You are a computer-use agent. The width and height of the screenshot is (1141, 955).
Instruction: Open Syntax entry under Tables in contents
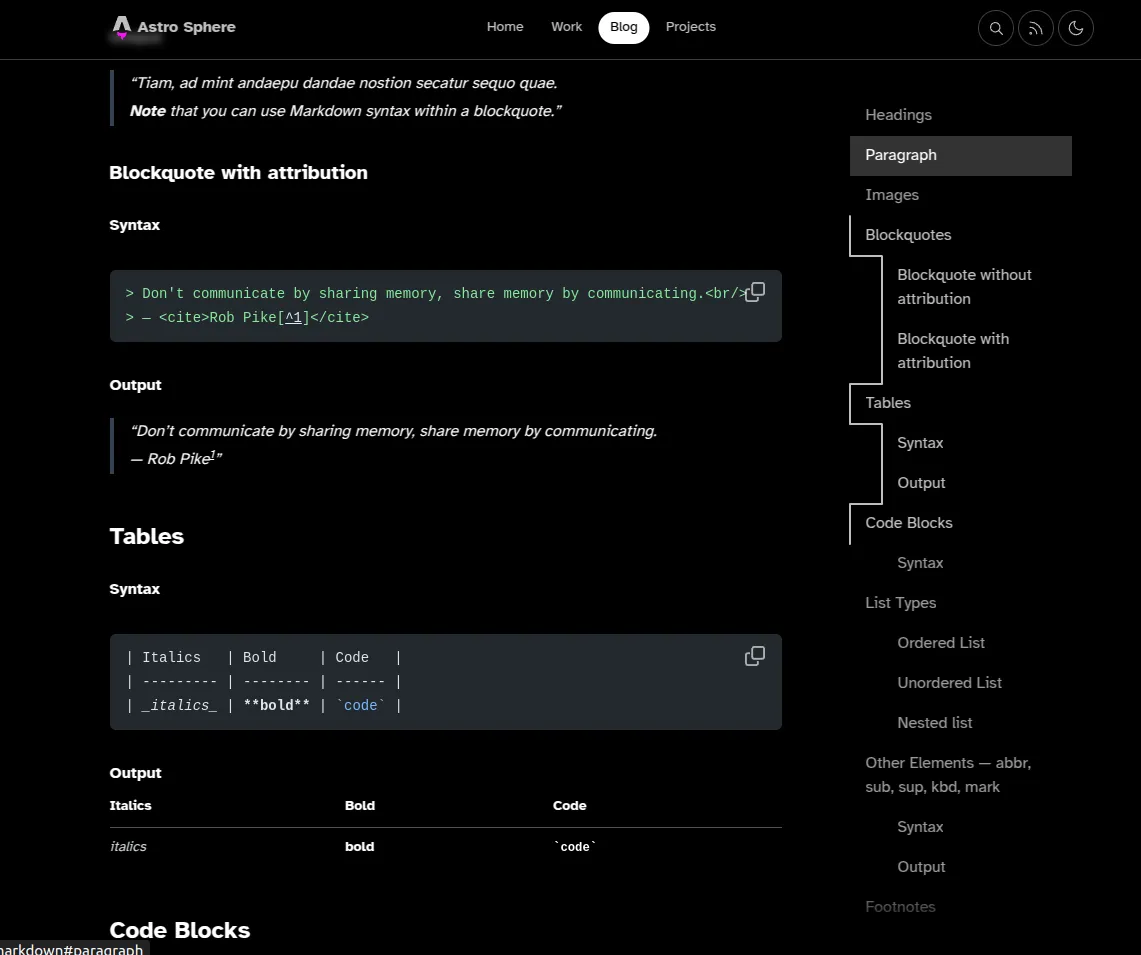920,443
